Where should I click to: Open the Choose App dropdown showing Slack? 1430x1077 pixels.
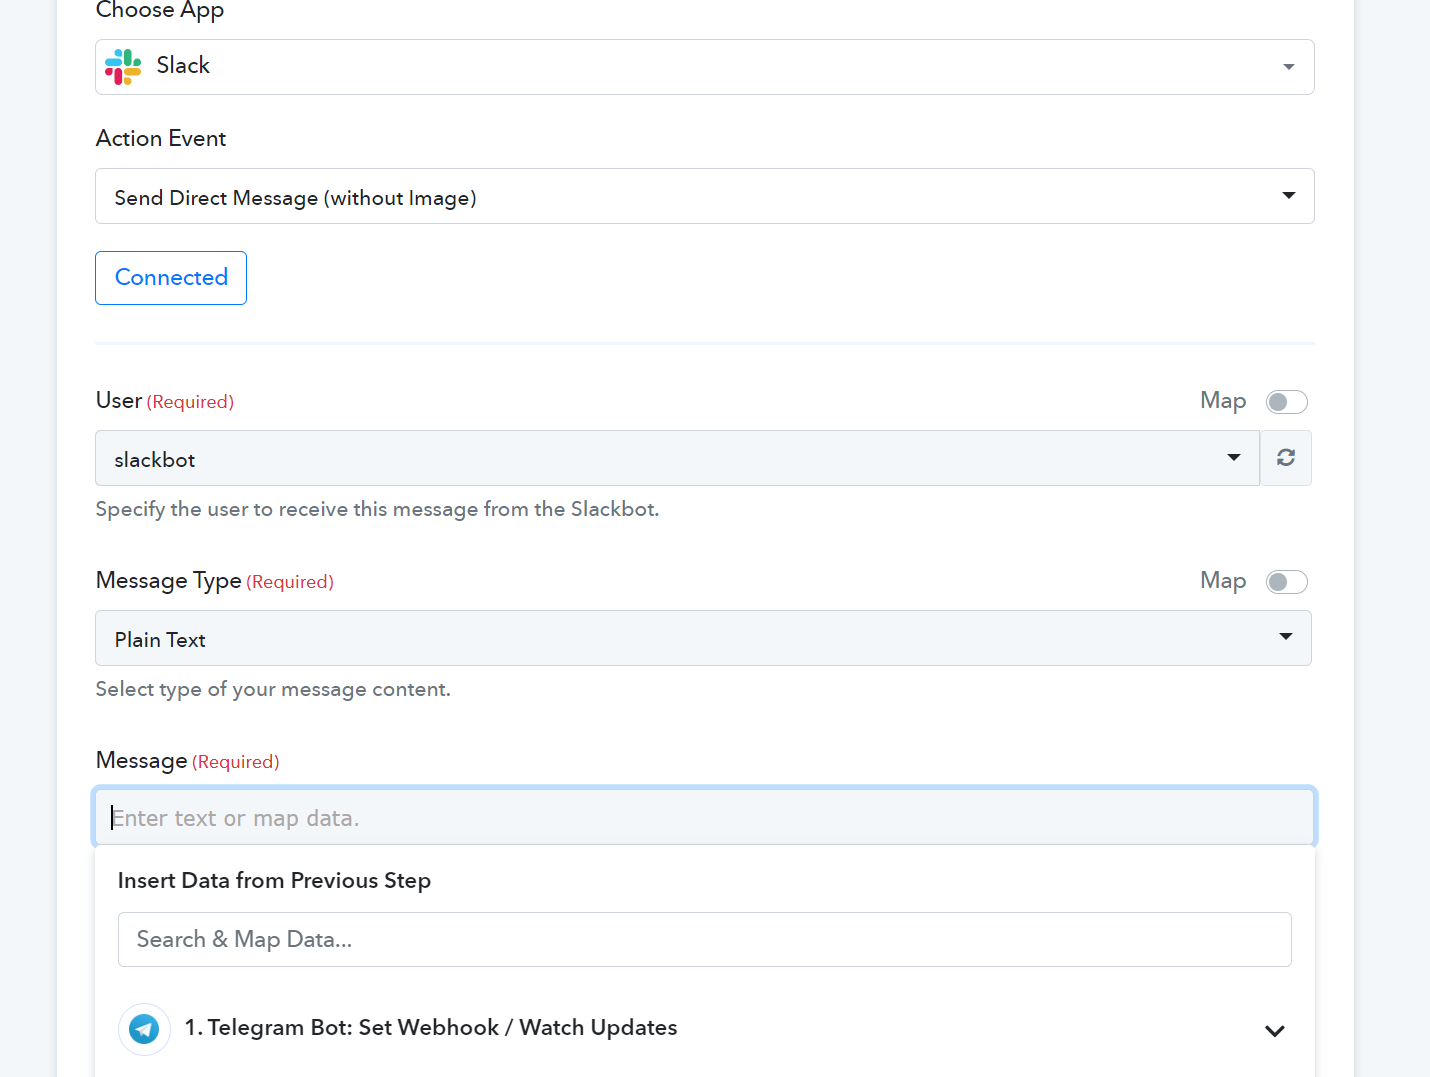click(x=704, y=67)
